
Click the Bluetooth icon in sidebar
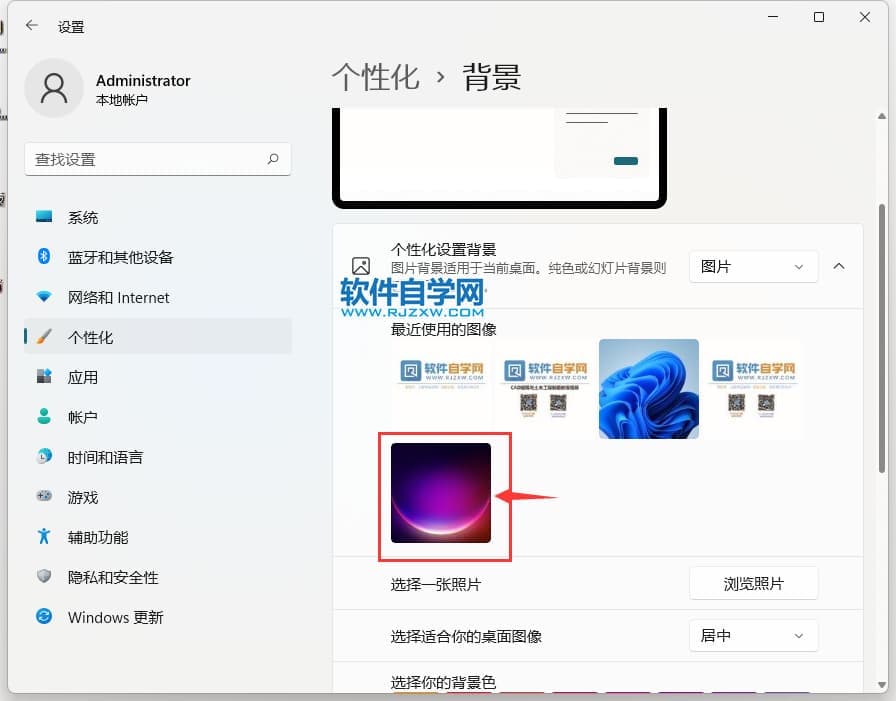point(44,257)
